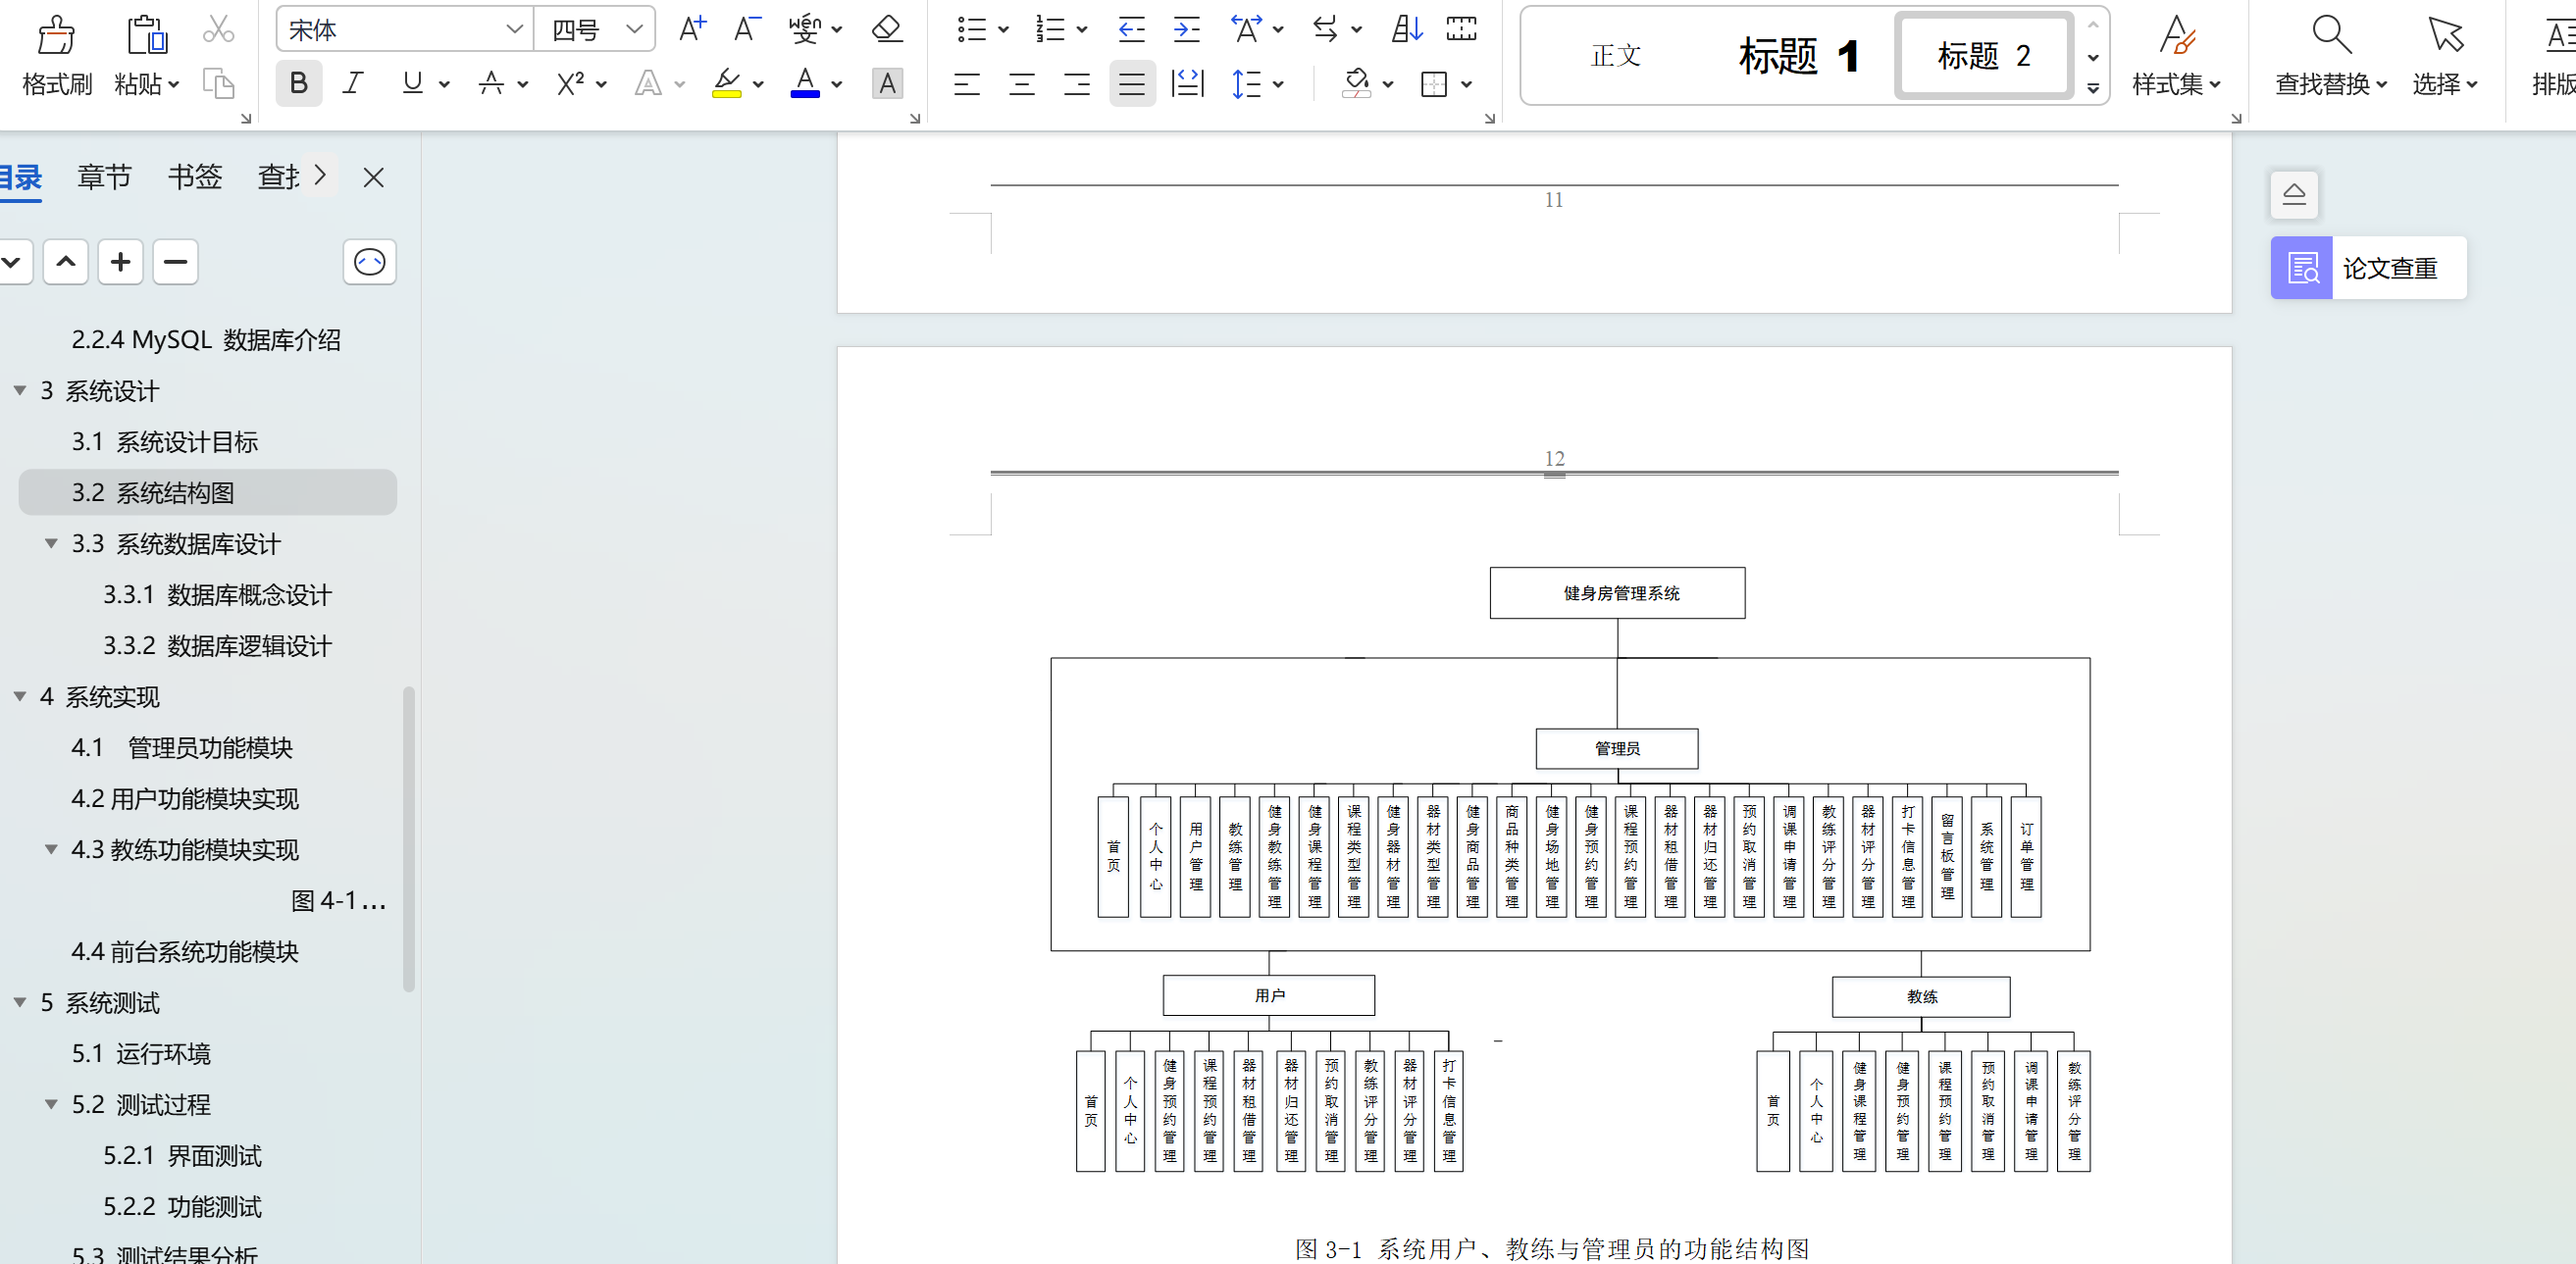This screenshot has width=2576, height=1264.
Task: Click 管理员 box in diagram
Action: coord(1617,748)
